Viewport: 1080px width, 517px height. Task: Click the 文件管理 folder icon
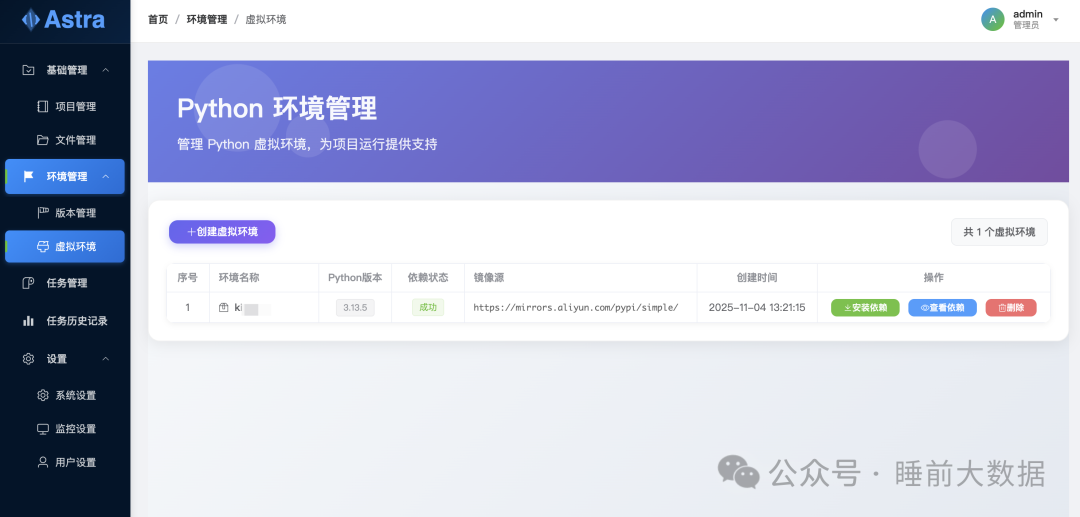coord(43,140)
